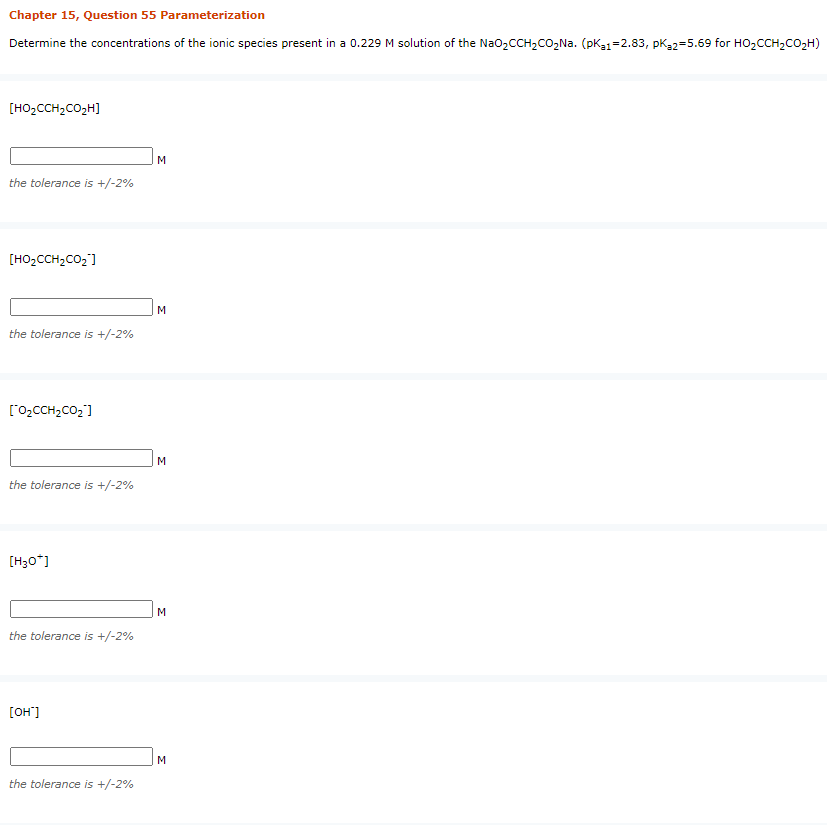Select the [HO2CCH2CO2H] section label
Screen dimensions: 827x825
(x=52, y=108)
